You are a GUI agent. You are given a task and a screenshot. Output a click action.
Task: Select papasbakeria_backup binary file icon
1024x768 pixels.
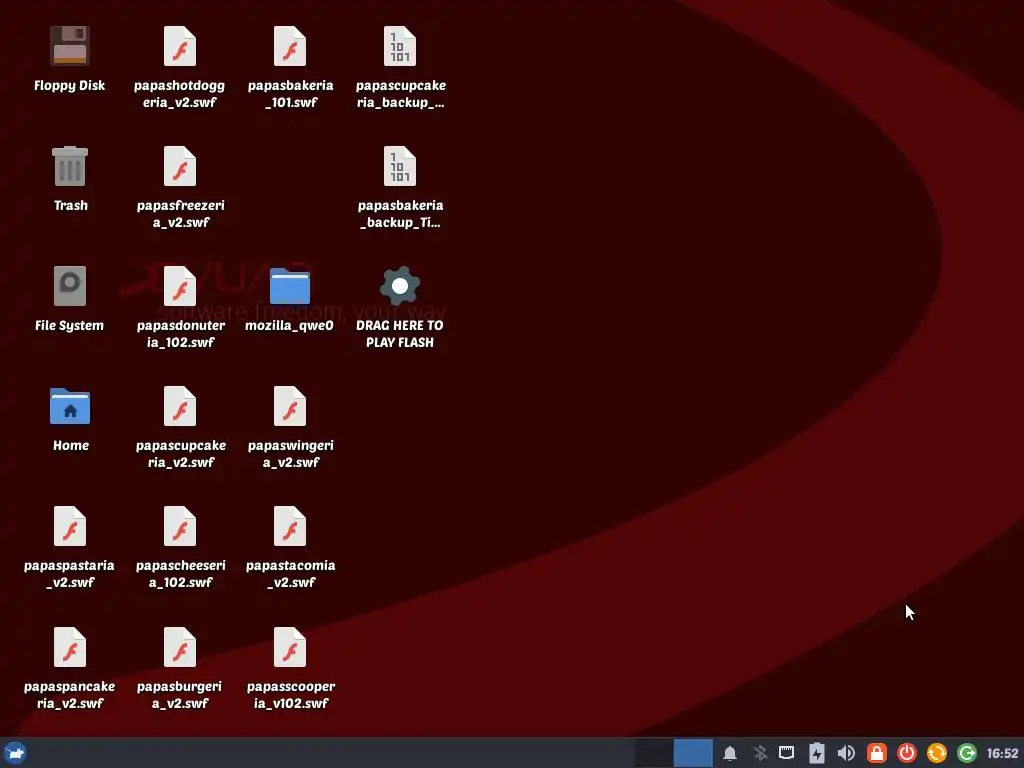click(x=400, y=167)
